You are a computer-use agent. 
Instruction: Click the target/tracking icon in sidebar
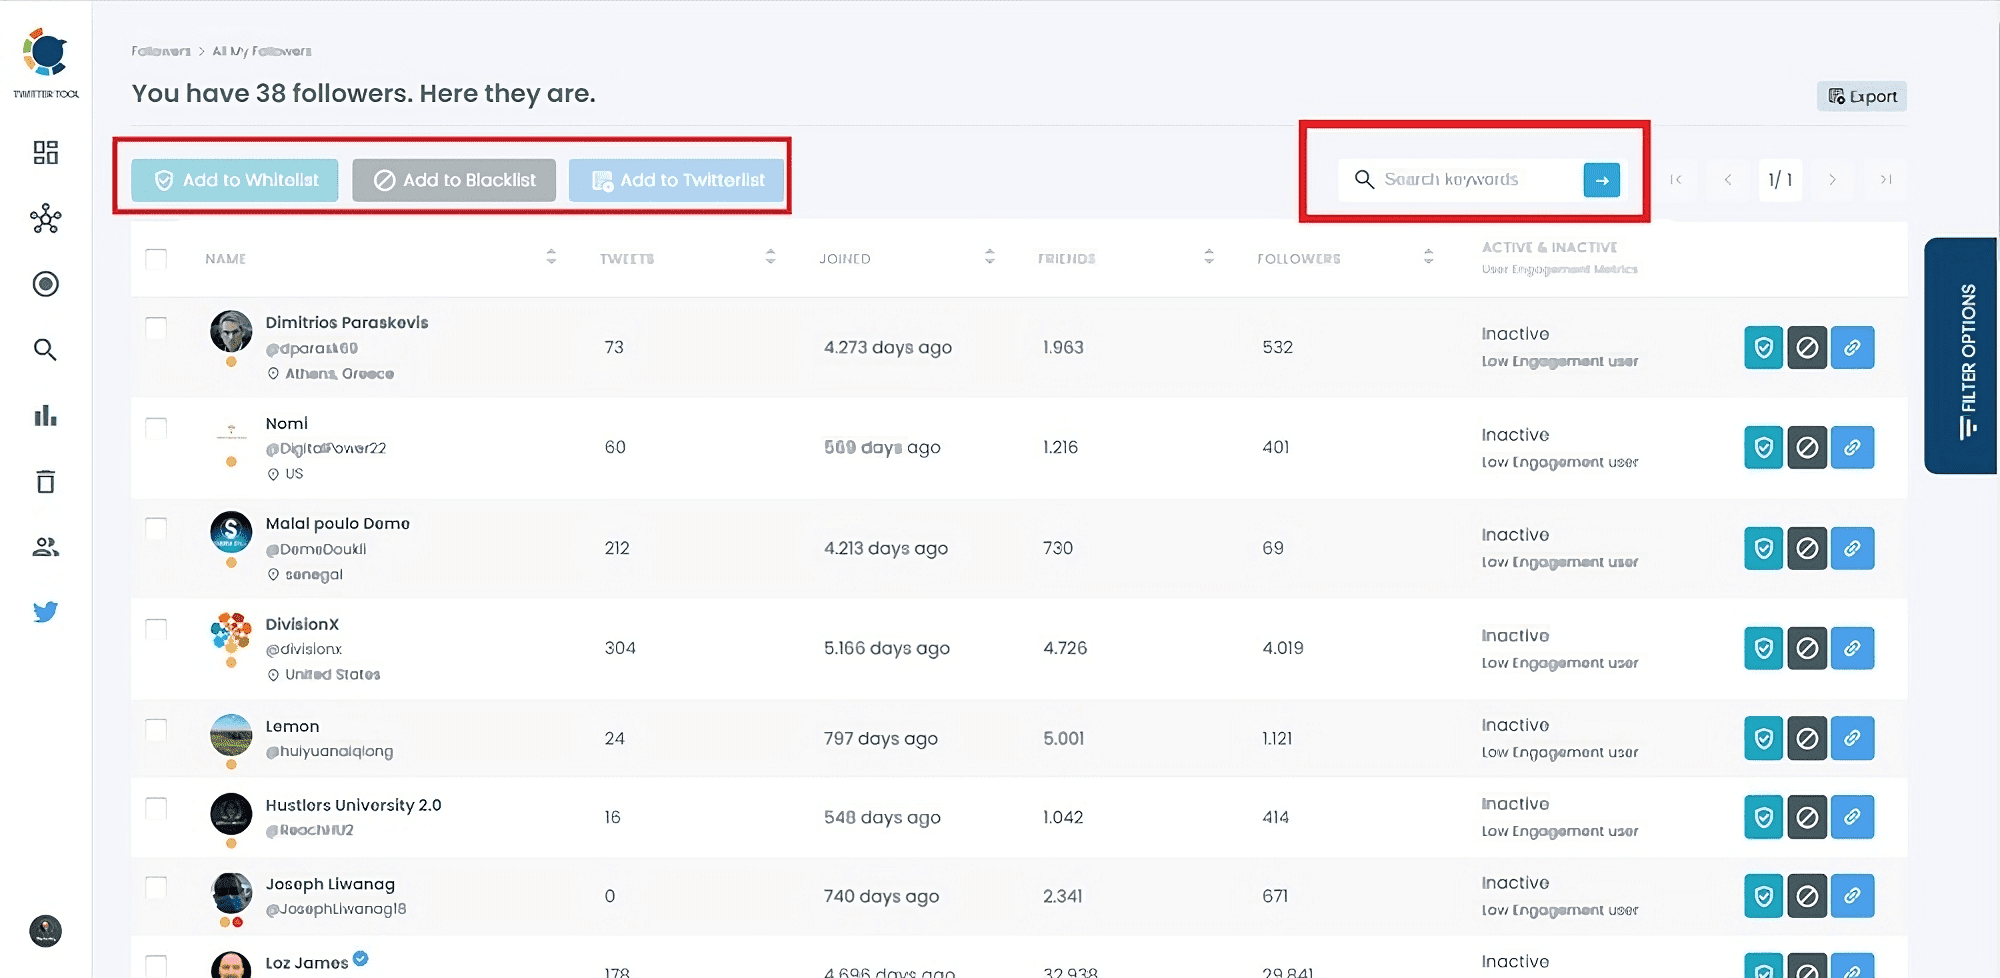click(x=45, y=284)
